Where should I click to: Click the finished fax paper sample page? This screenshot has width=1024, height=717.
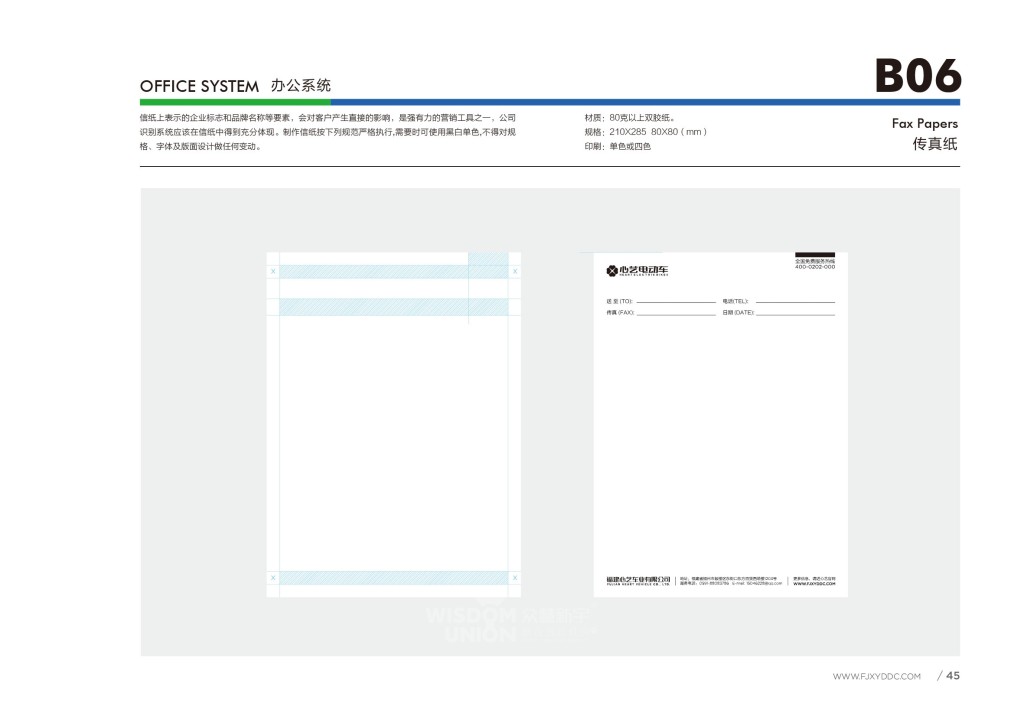click(x=720, y=424)
